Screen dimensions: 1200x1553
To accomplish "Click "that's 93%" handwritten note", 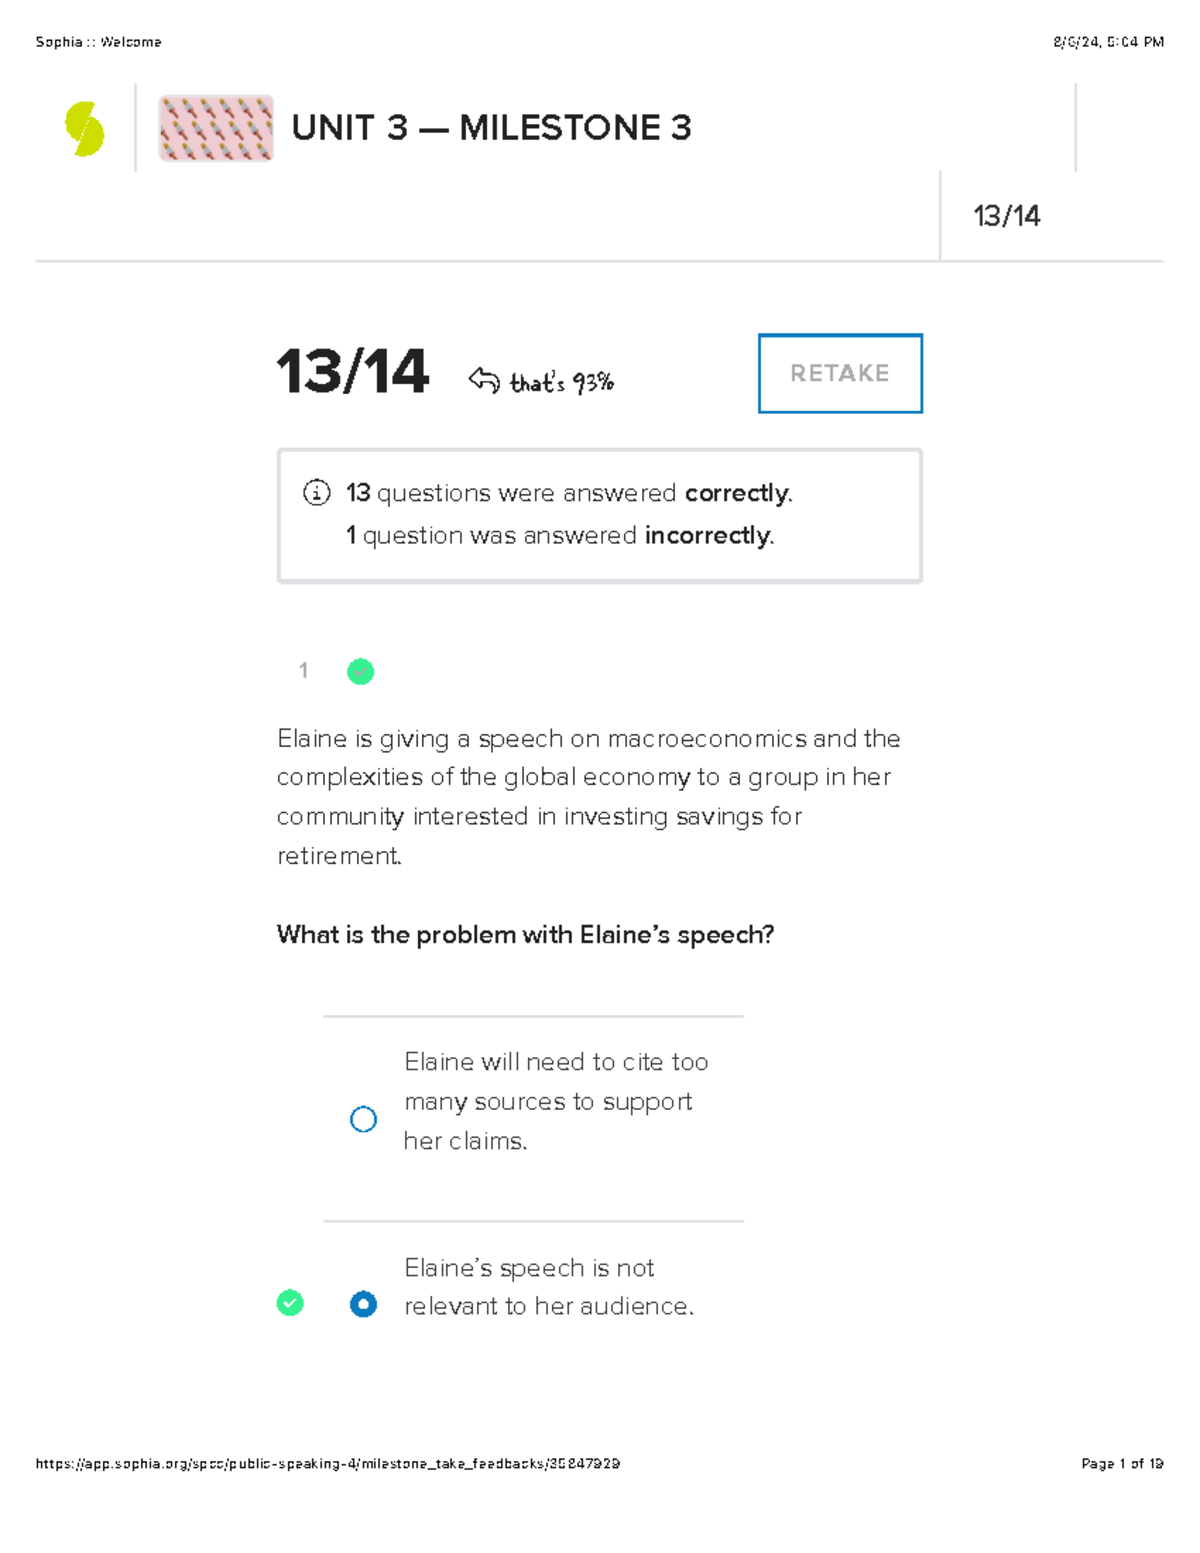I will coord(561,382).
